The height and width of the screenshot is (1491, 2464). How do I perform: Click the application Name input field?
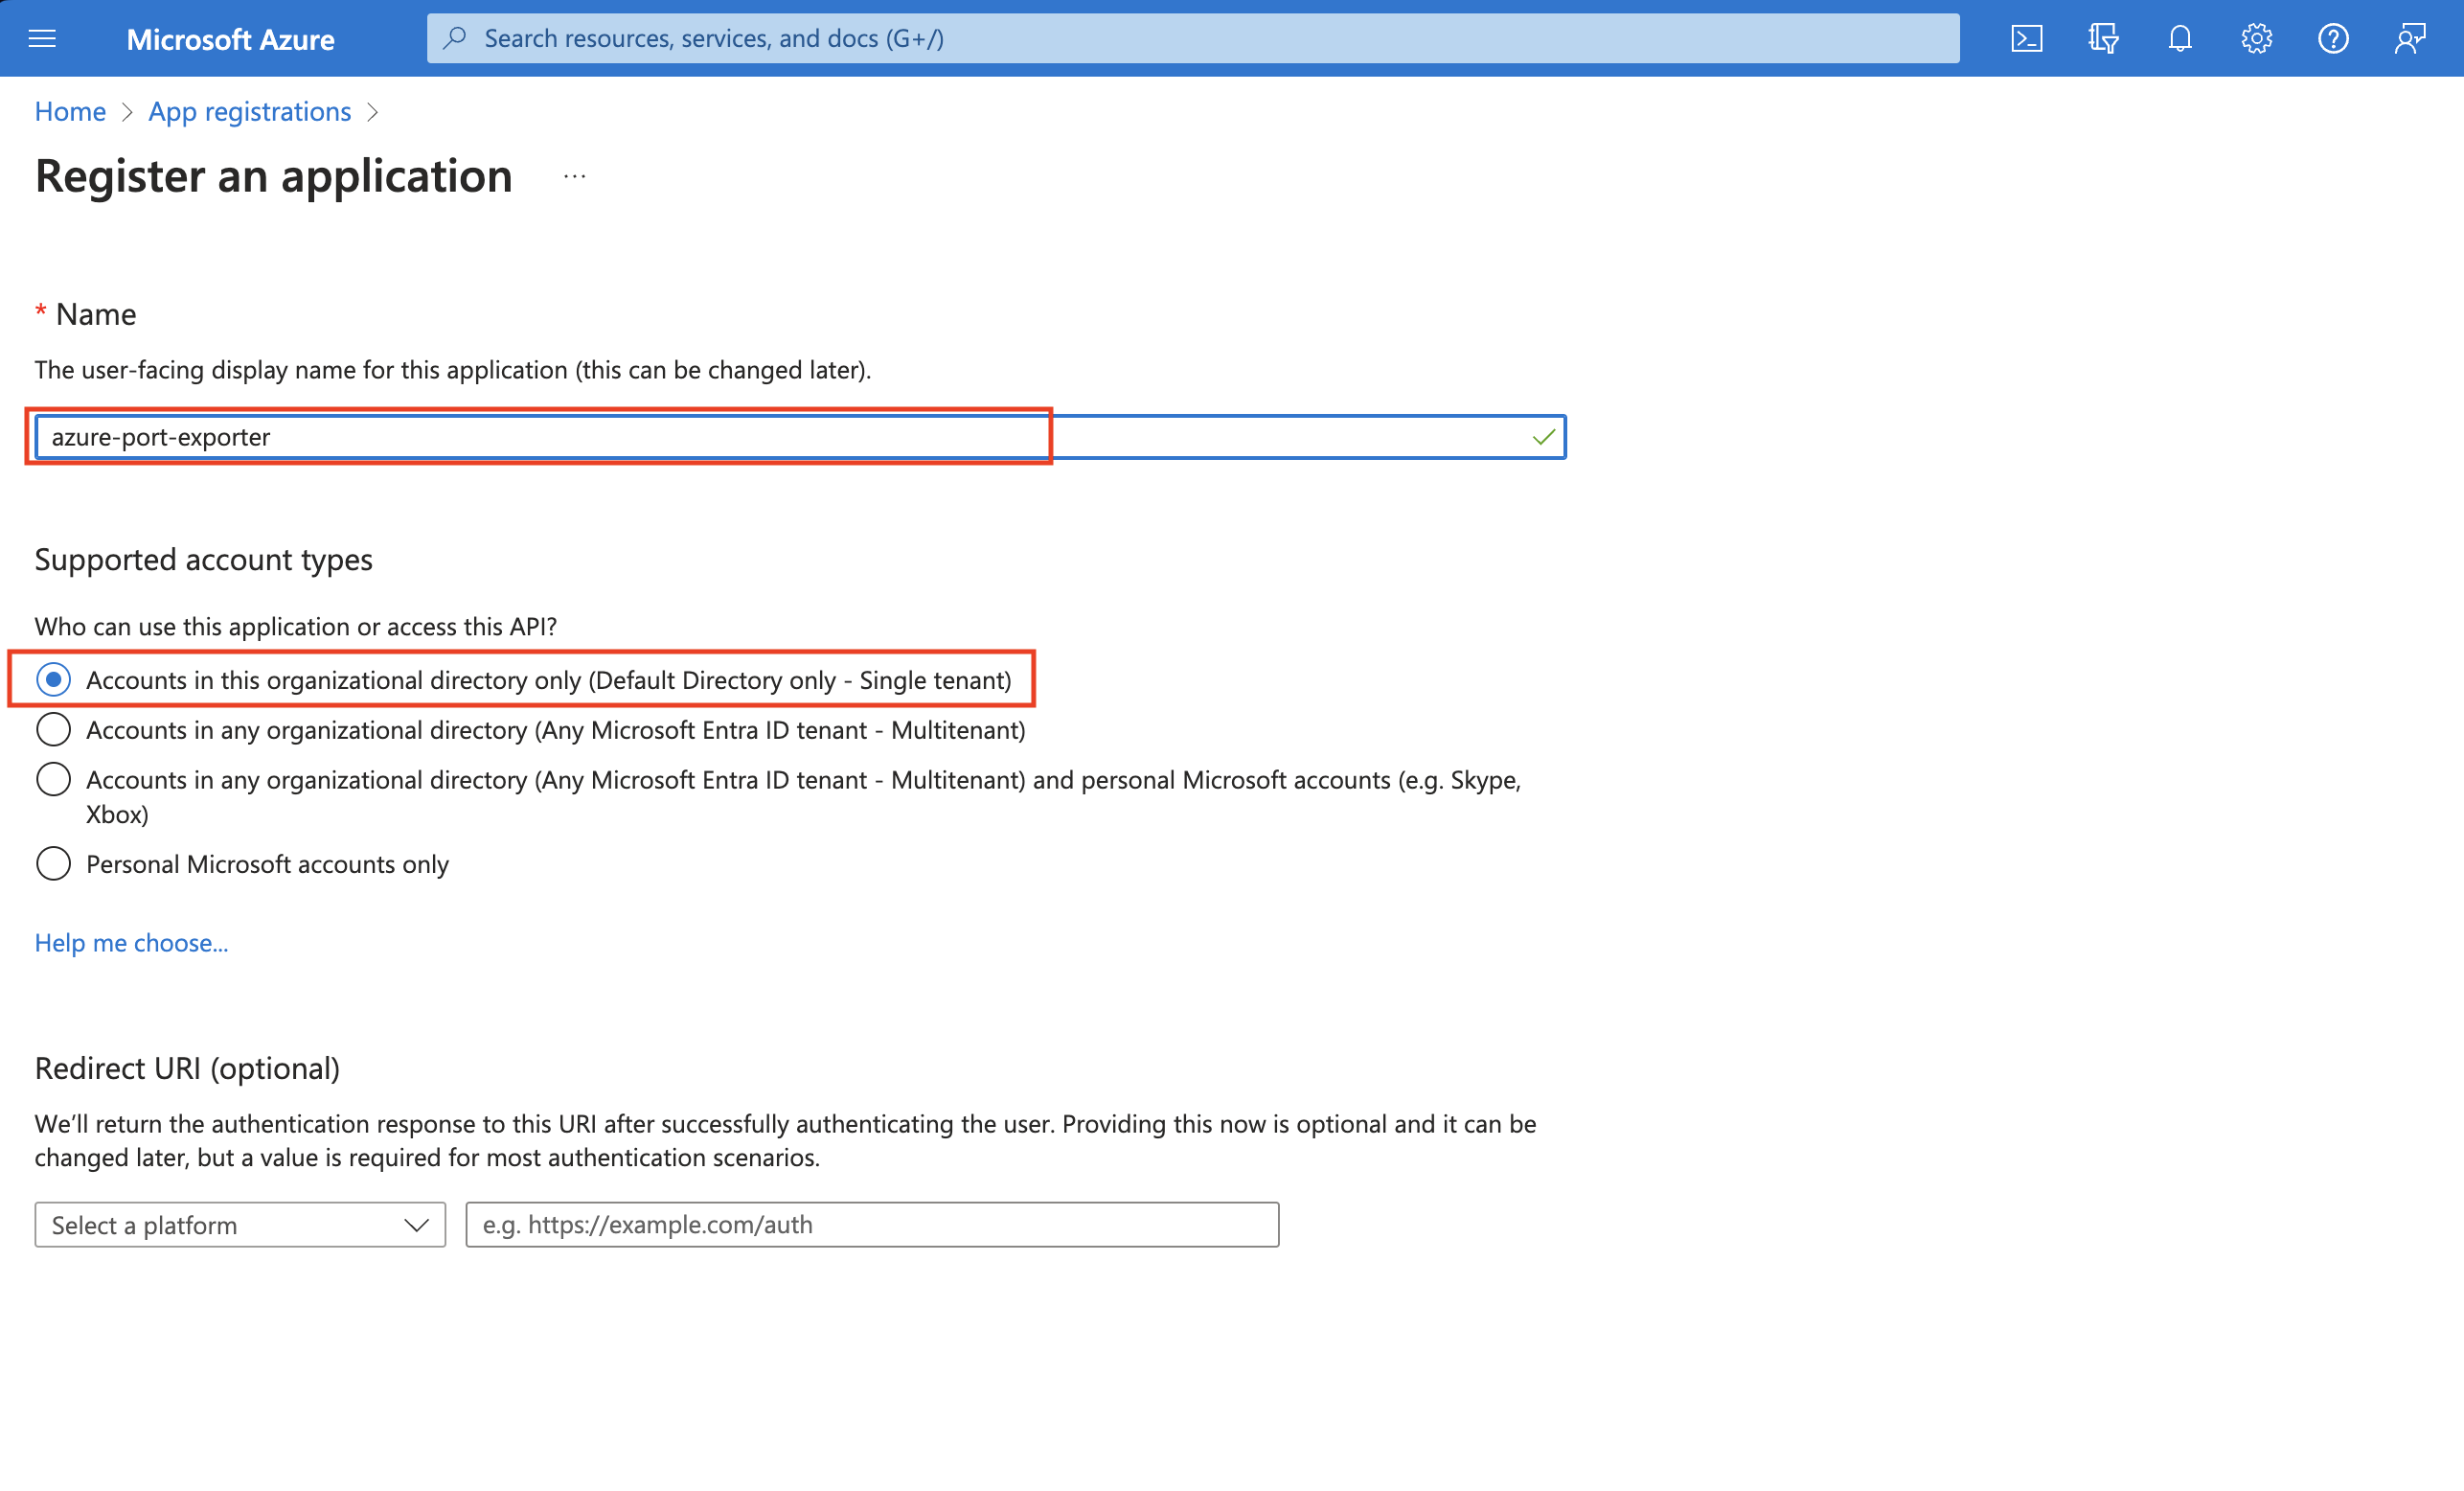[780, 438]
